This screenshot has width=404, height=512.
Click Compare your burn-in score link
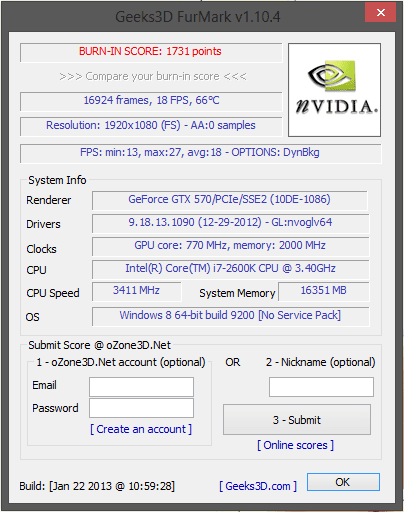click(153, 76)
